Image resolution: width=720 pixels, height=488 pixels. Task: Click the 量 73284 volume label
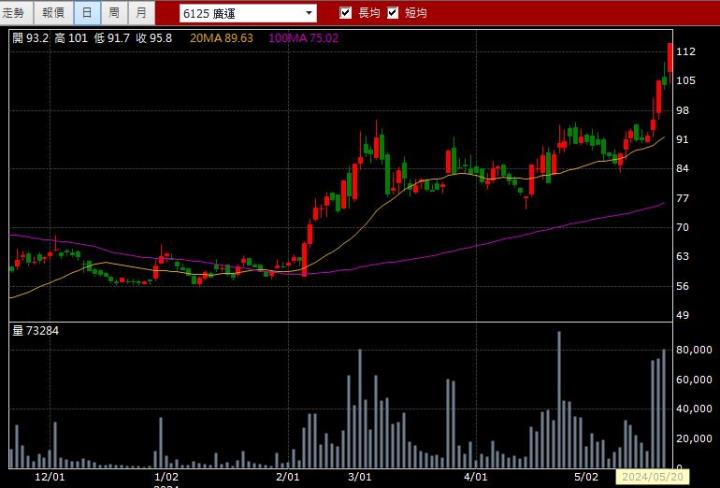(35, 330)
